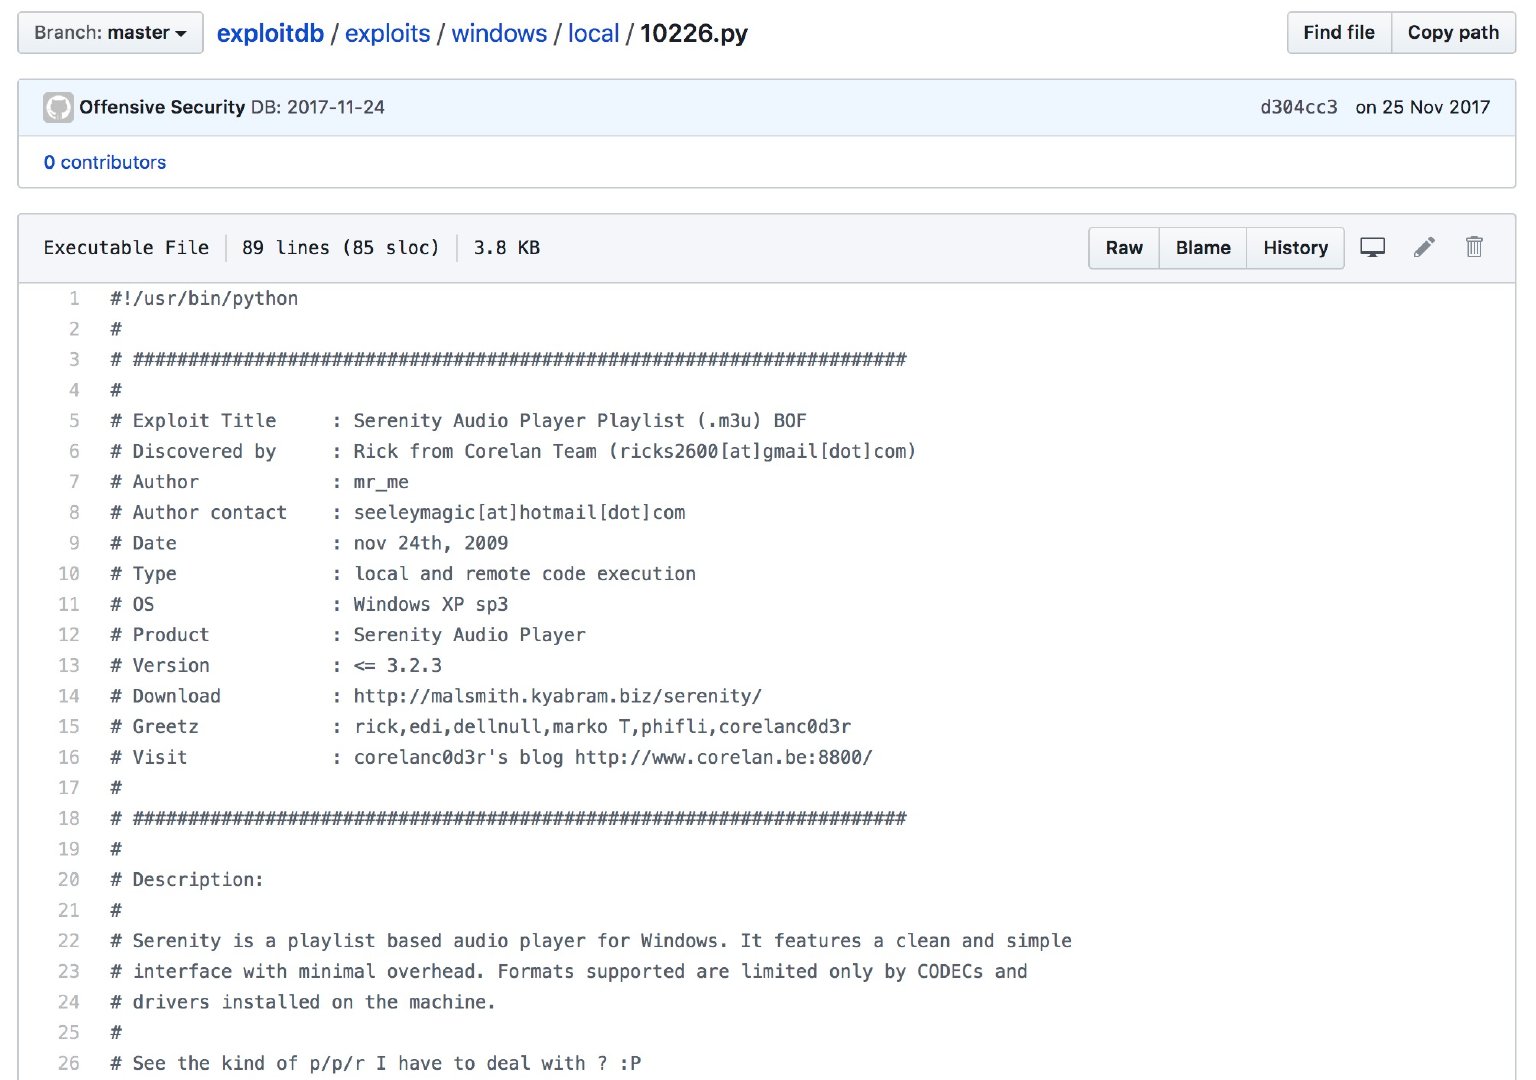Screen dimensions: 1536x1080
Task: Open commit d304cc3 link
Action: [x=1298, y=107]
